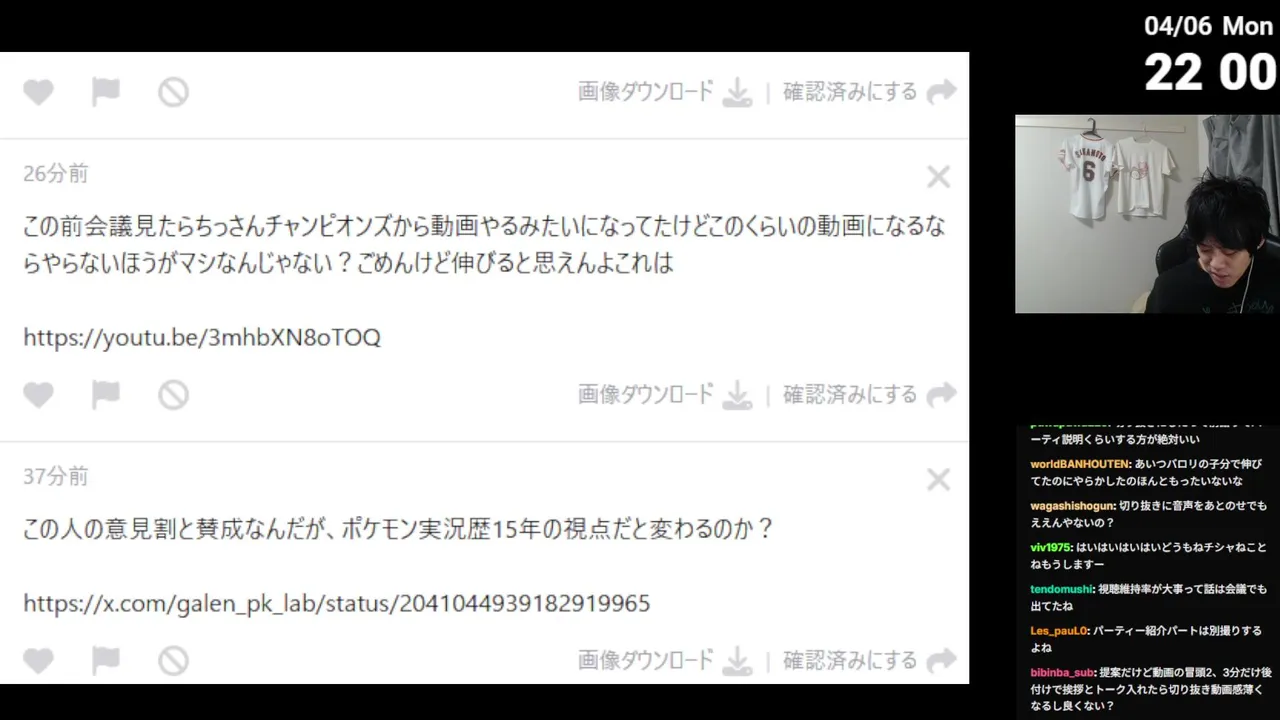Block the top message sender via the ban icon
The image size is (1280, 720).
click(x=173, y=92)
